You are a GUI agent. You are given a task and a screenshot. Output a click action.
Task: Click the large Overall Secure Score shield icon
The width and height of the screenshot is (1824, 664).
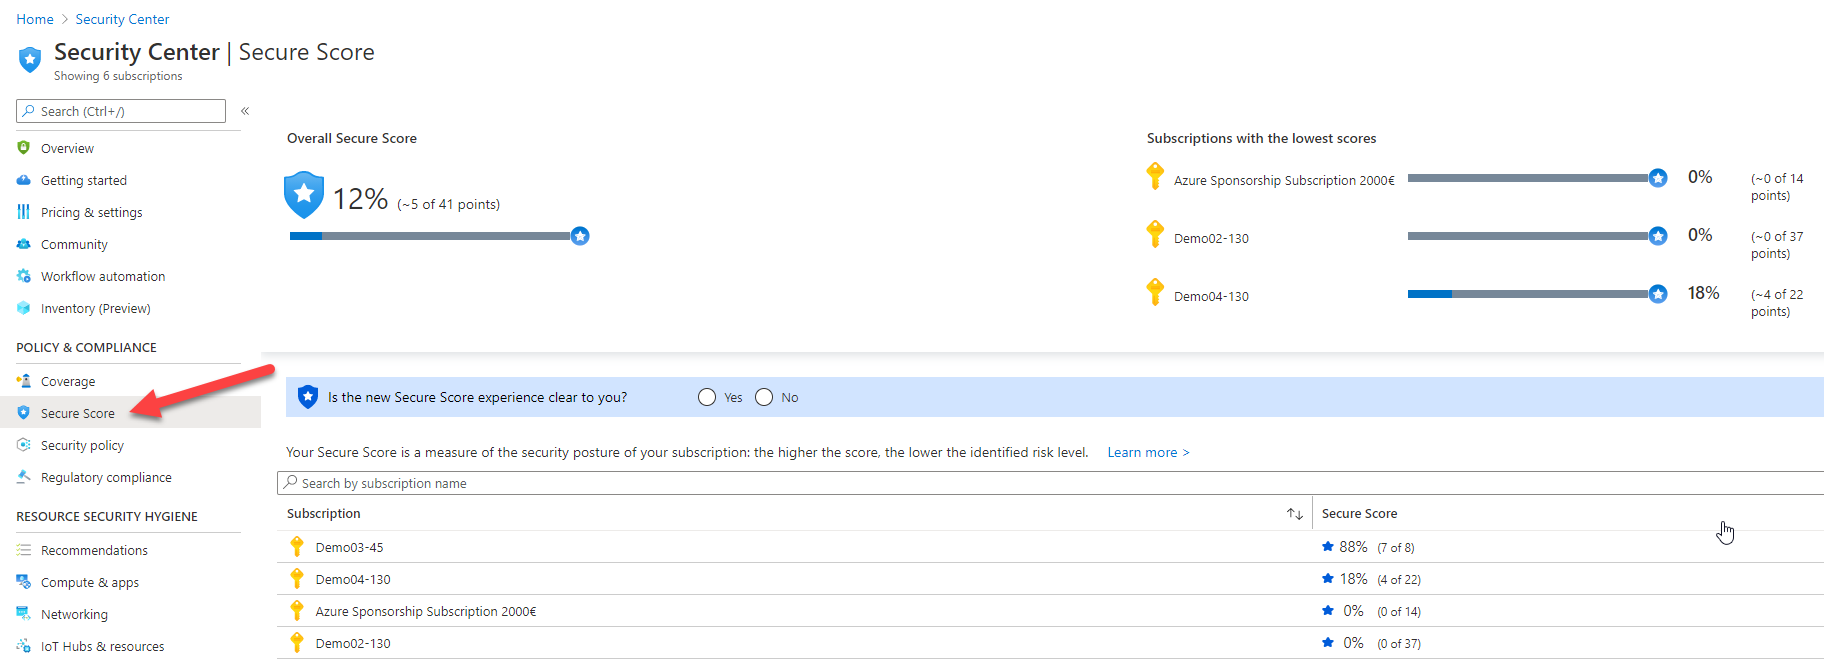point(304,195)
